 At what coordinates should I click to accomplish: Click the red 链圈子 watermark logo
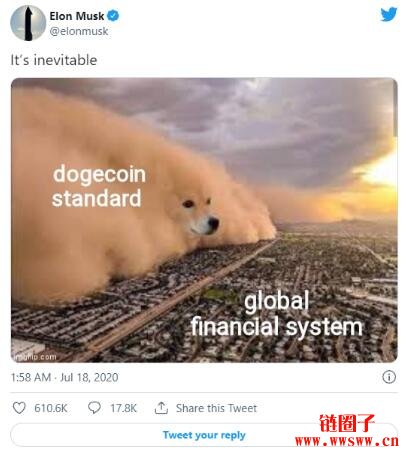pos(347,423)
